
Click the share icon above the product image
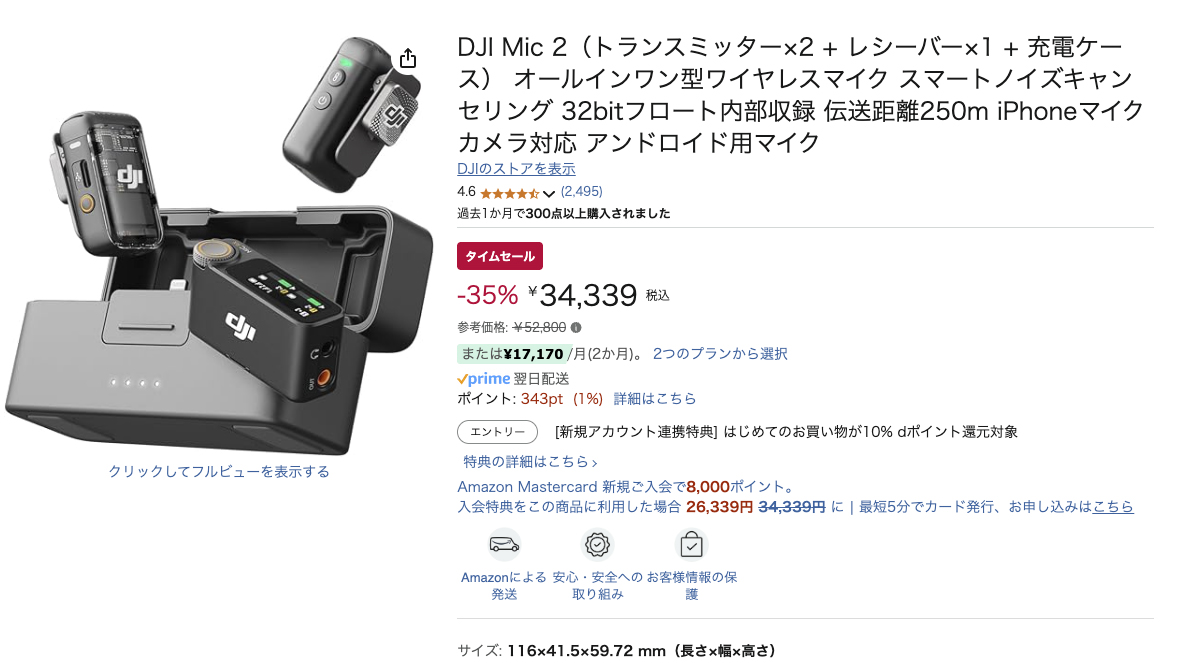pos(408,58)
